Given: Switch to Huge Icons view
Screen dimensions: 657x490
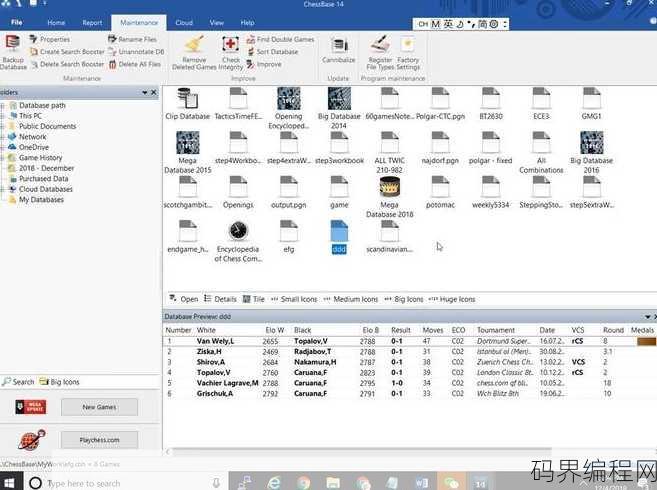Looking at the screenshot, I should 452,299.
